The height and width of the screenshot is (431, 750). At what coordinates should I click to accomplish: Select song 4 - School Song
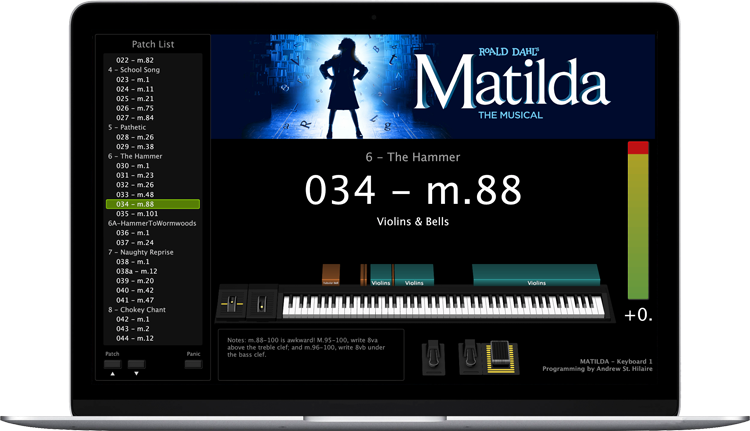[x=153, y=70]
